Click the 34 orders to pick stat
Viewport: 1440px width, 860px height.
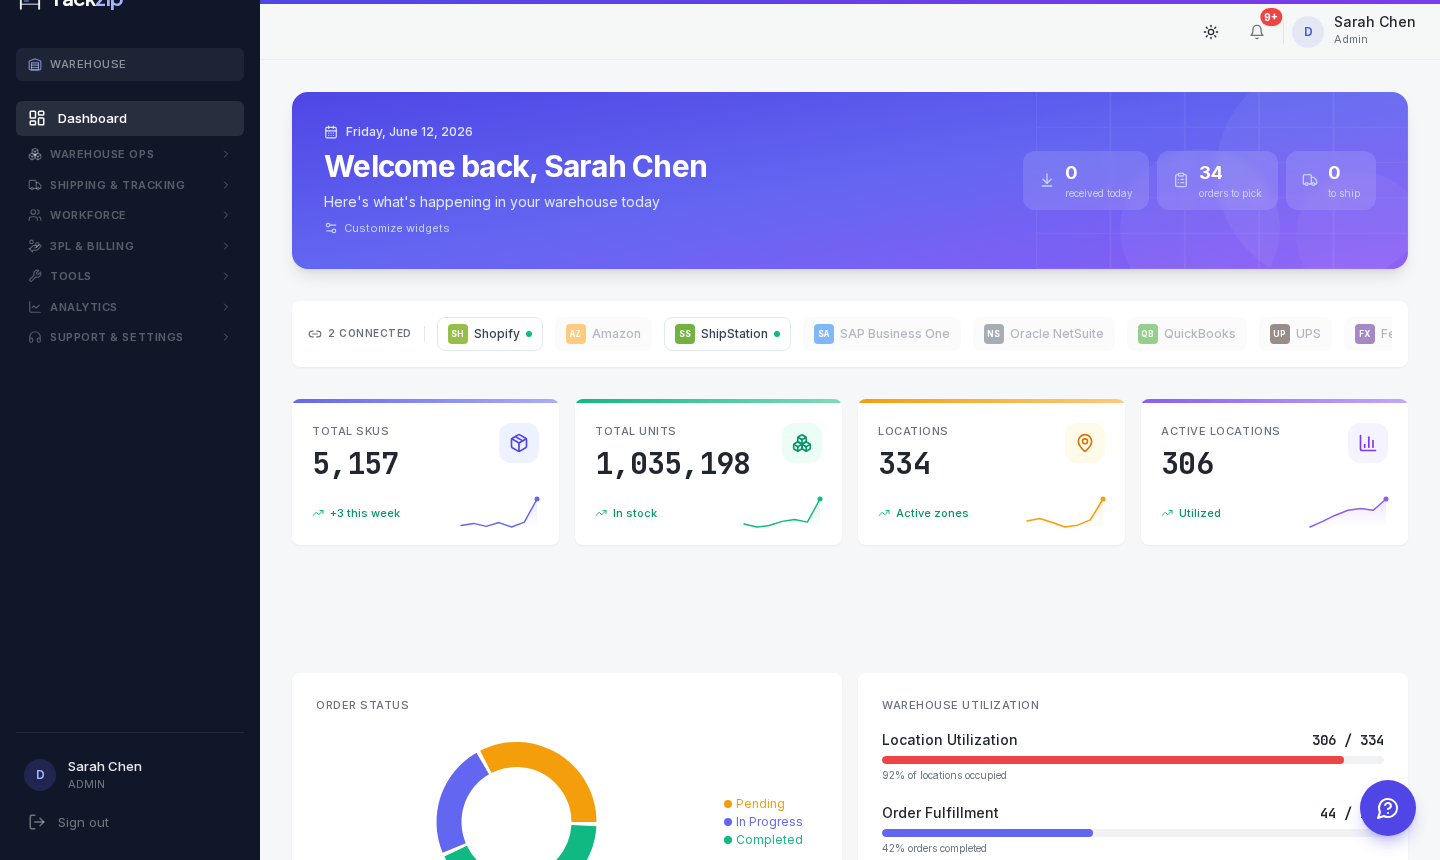coord(1217,180)
